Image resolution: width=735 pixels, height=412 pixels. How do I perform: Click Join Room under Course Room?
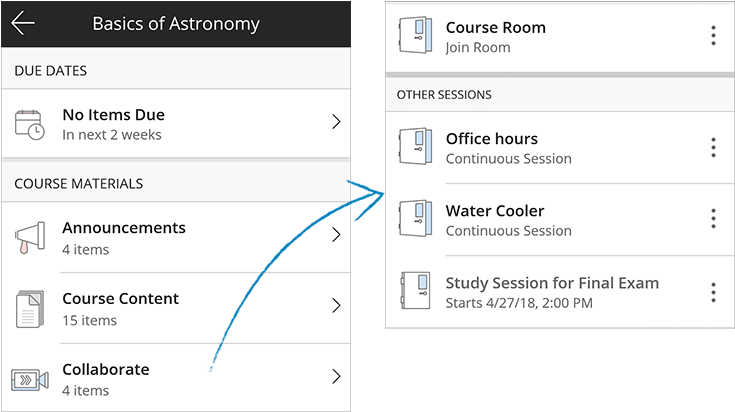(477, 47)
